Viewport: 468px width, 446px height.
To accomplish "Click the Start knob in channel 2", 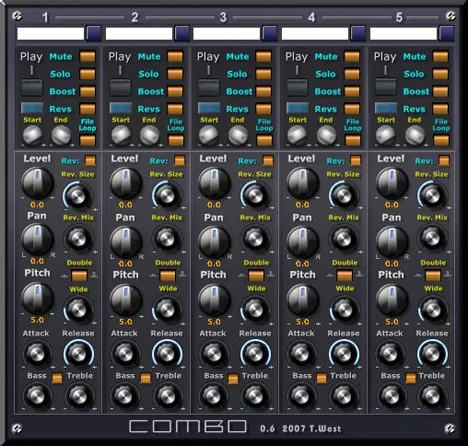I will (121, 135).
